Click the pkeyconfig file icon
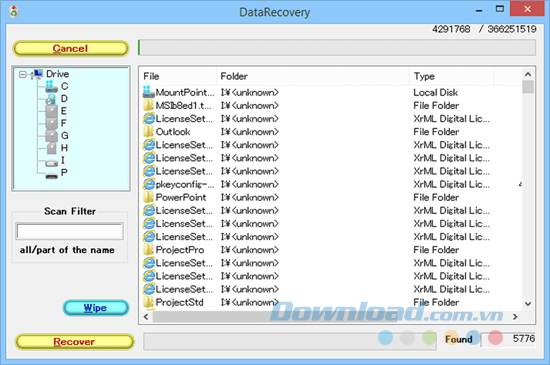Image resolution: width=550 pixels, height=365 pixels. point(149,184)
